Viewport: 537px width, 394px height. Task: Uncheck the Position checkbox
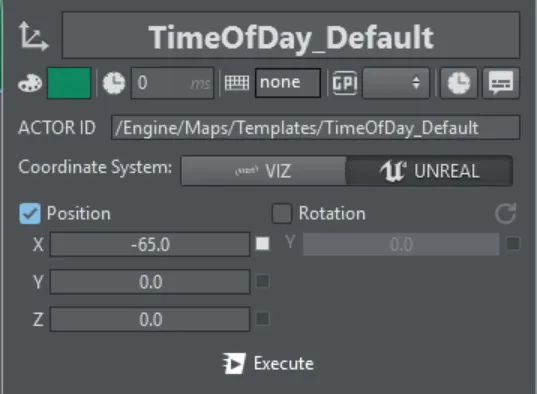pos(30,213)
